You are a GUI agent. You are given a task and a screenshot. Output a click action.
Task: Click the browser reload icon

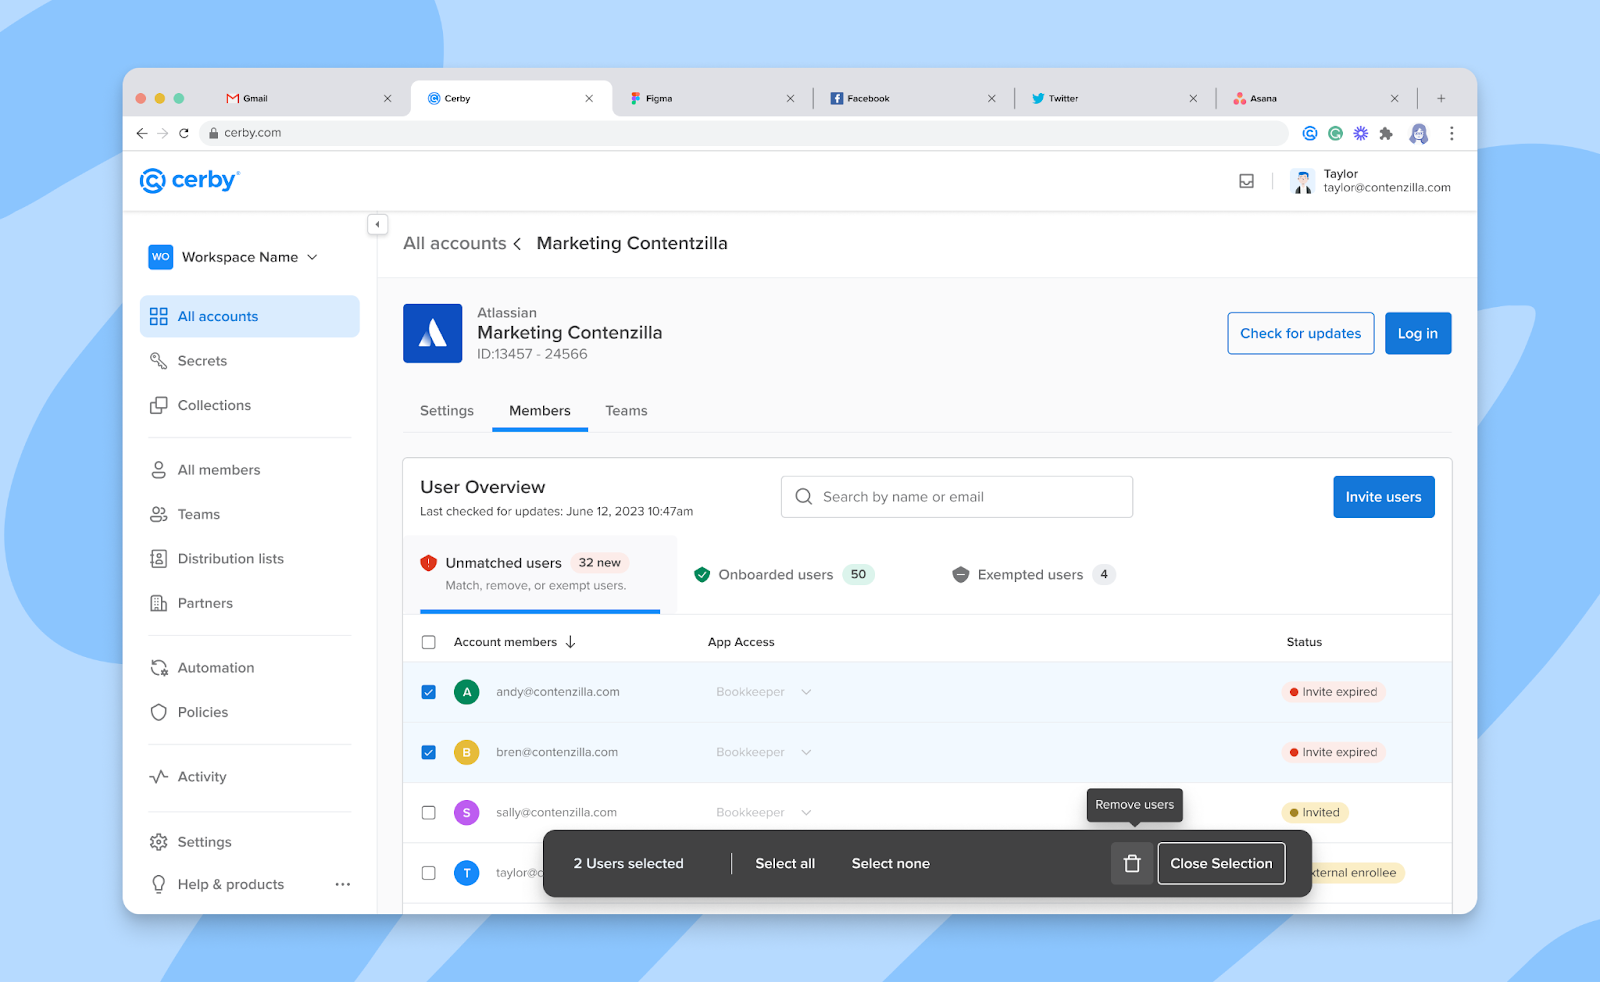click(x=184, y=133)
